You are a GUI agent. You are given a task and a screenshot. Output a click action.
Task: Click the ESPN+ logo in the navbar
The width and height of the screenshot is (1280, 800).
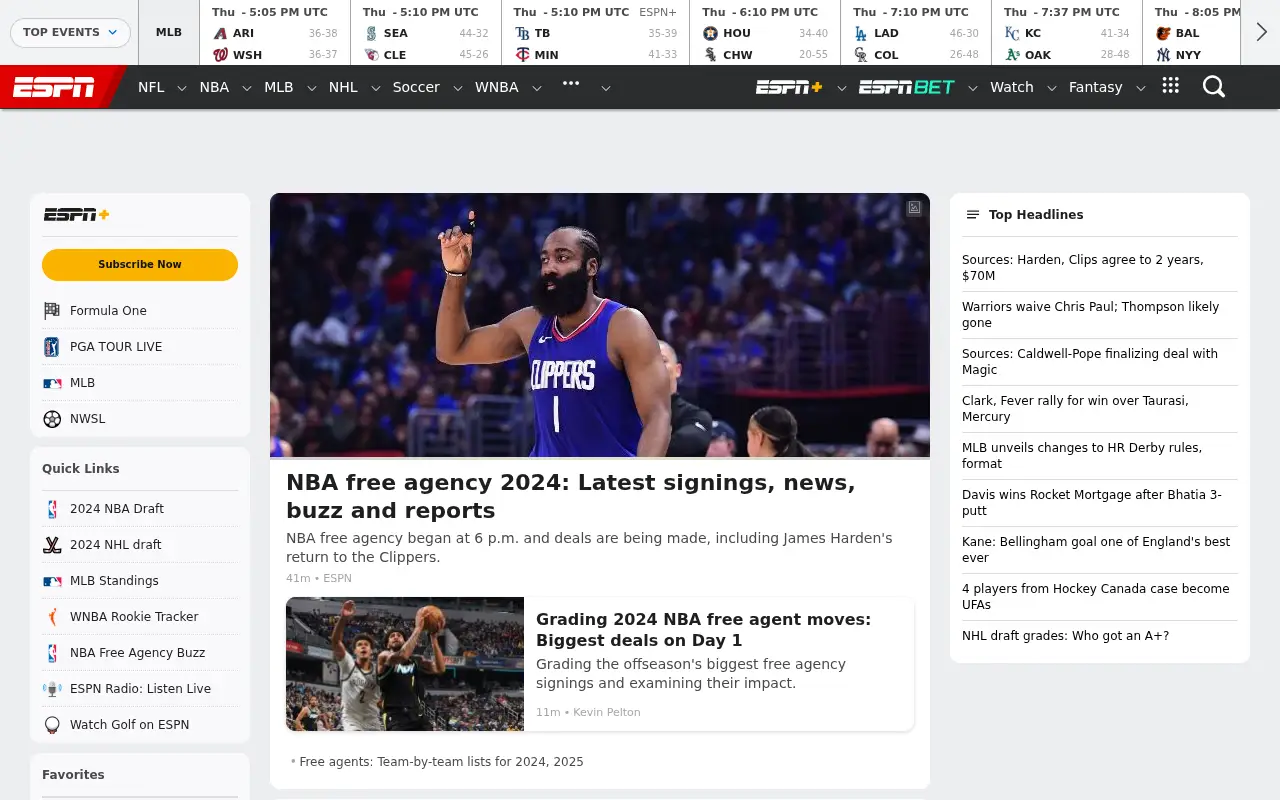pyautogui.click(x=789, y=87)
